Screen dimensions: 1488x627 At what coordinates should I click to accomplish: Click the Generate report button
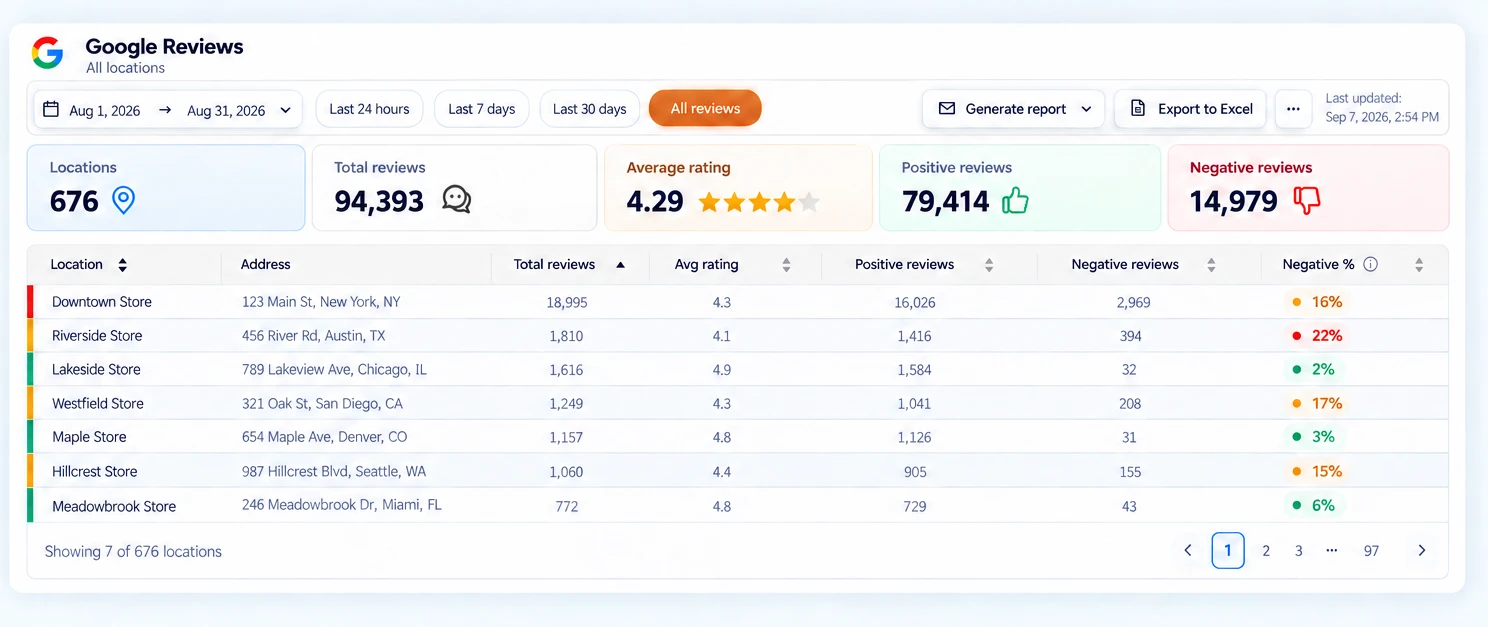[x=1013, y=109]
